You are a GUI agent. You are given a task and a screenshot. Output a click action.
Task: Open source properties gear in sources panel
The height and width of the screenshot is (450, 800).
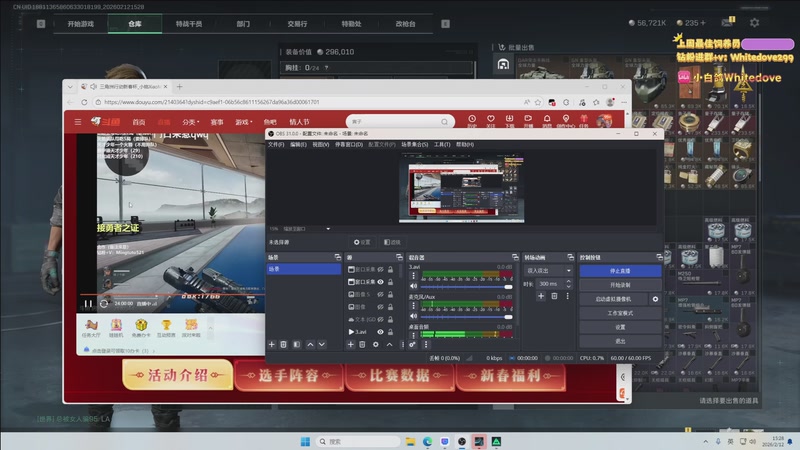click(376, 345)
